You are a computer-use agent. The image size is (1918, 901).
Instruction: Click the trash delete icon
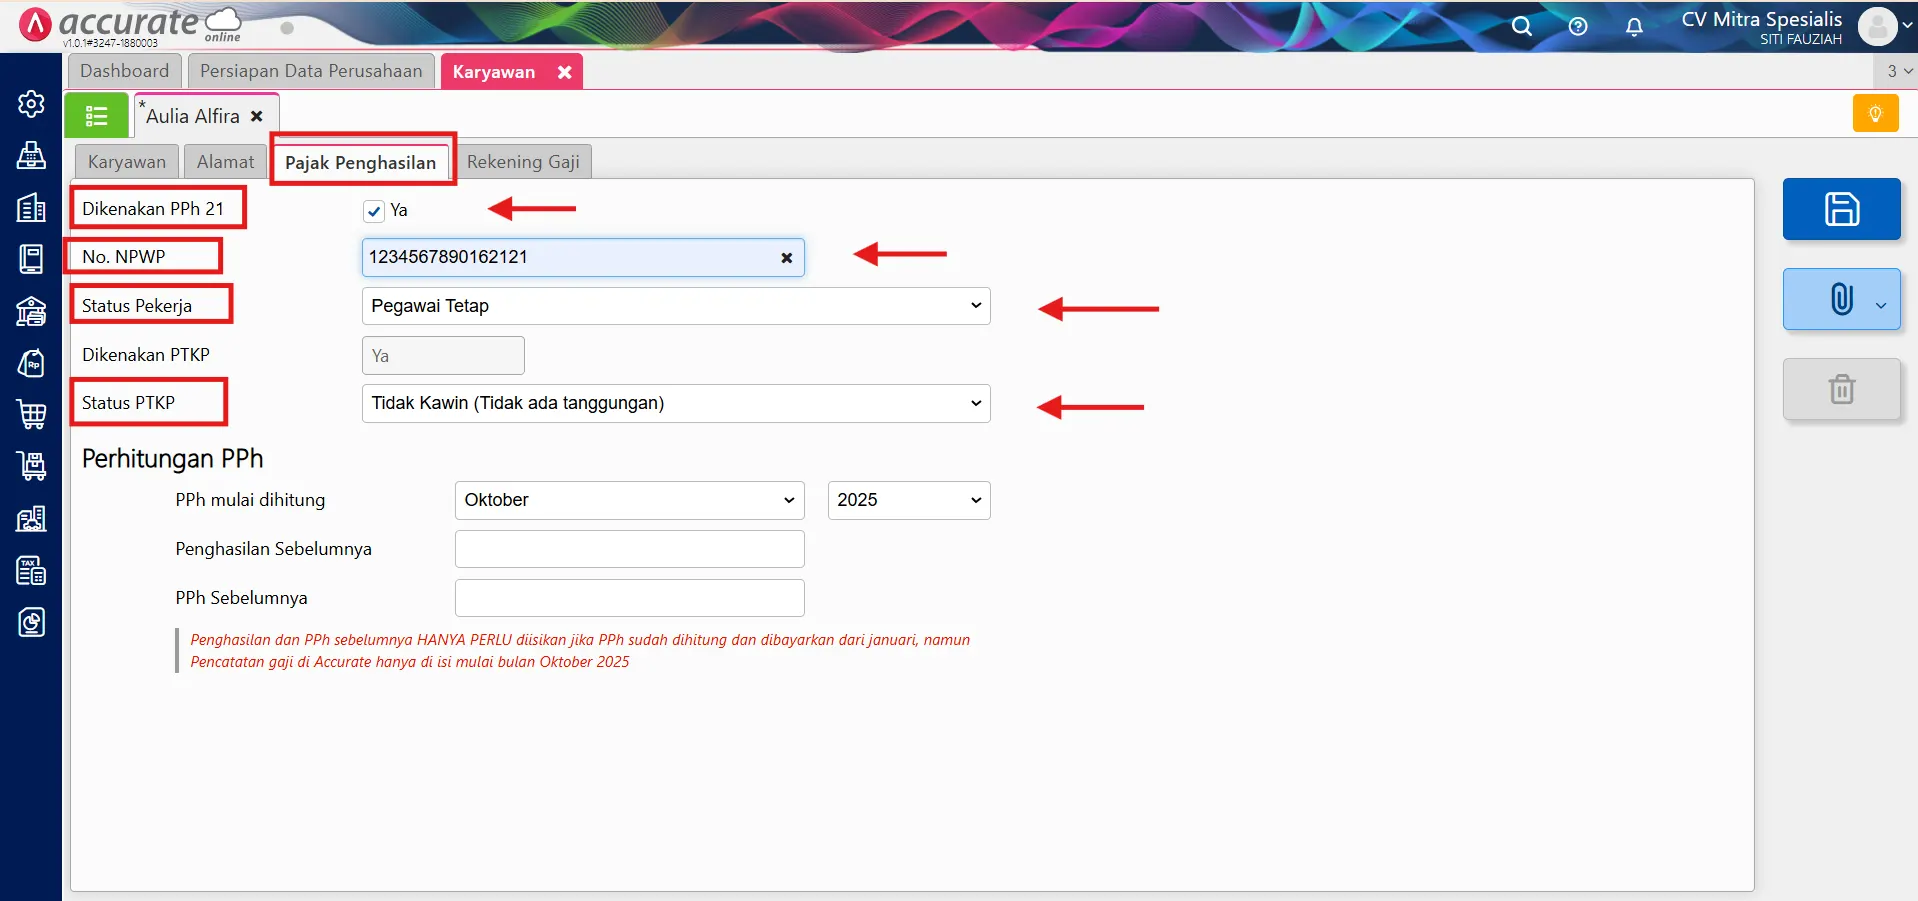[x=1841, y=389]
